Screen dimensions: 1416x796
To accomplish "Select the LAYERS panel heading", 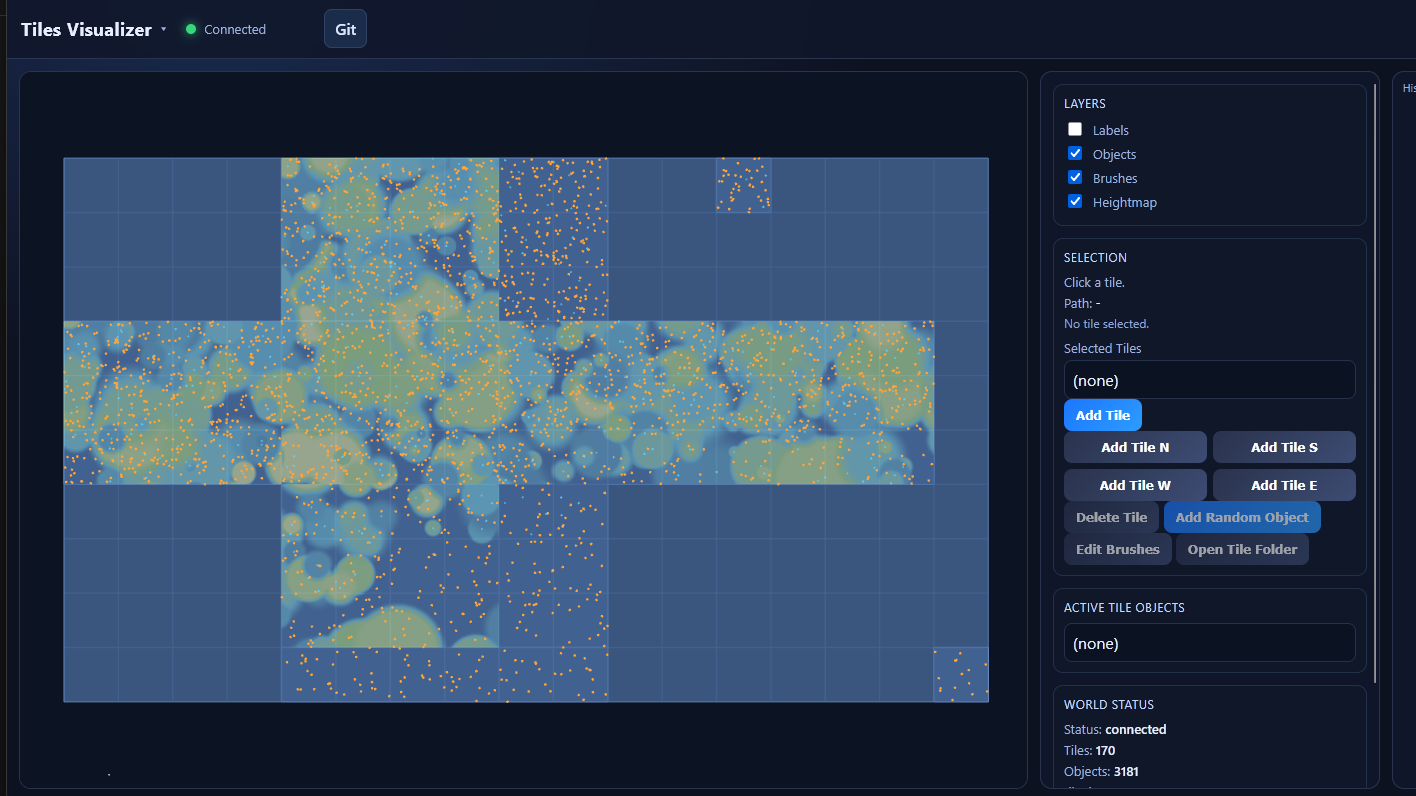I will (x=1084, y=103).
